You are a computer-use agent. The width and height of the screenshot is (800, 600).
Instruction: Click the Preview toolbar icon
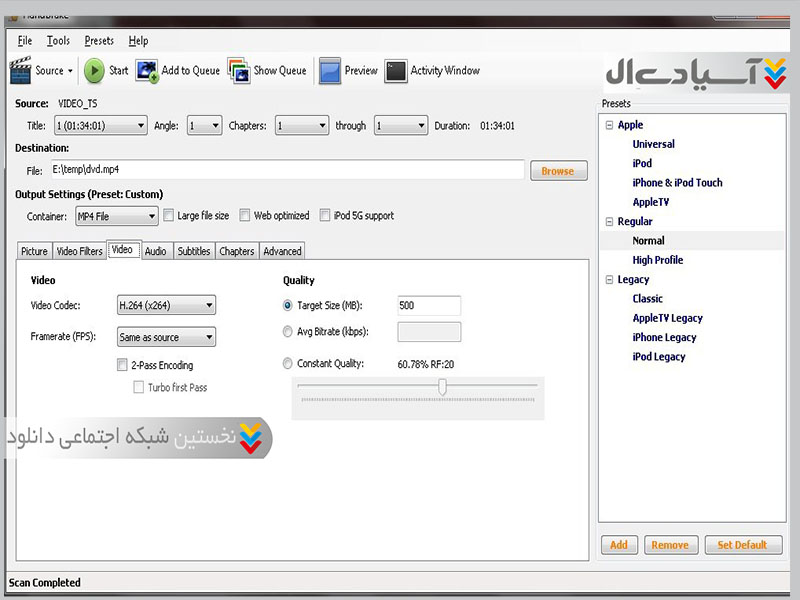point(330,71)
